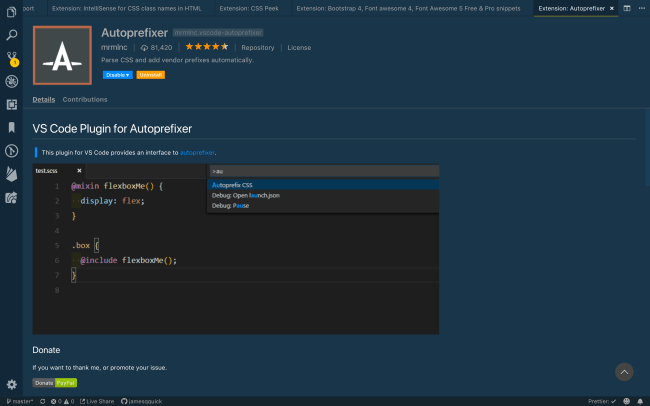Open the Explorer files icon
The width and height of the screenshot is (650, 406).
coord(12,11)
